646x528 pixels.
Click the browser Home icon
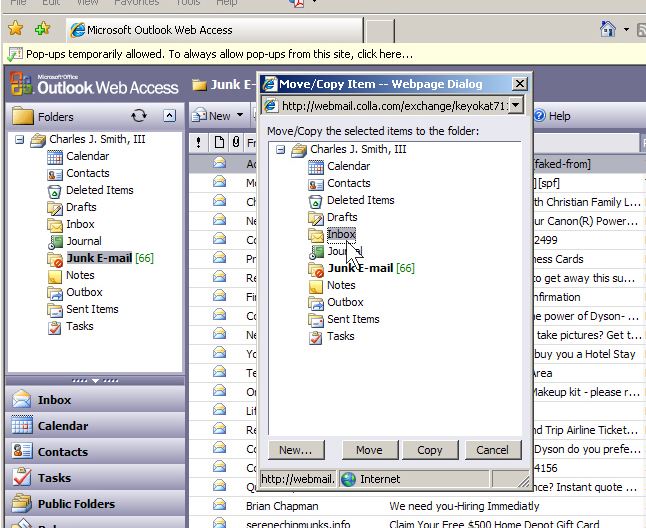click(608, 29)
